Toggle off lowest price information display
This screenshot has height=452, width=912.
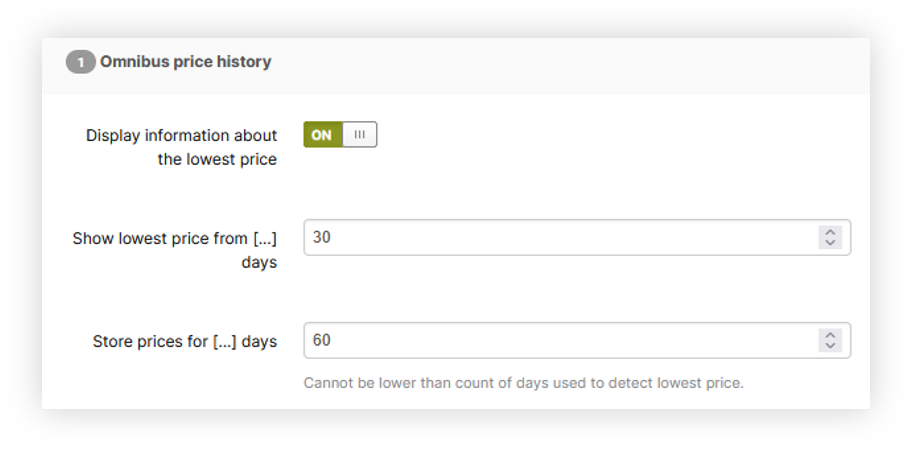[x=340, y=135]
